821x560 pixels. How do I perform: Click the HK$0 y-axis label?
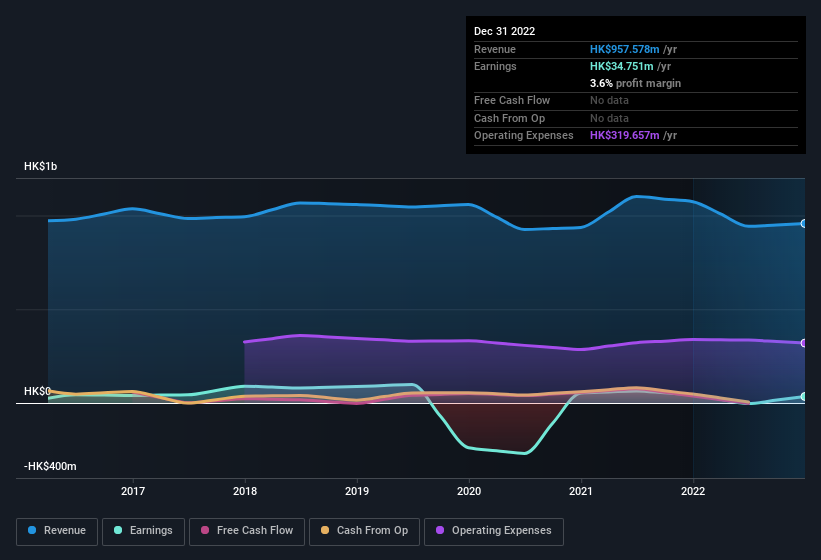click(37, 391)
